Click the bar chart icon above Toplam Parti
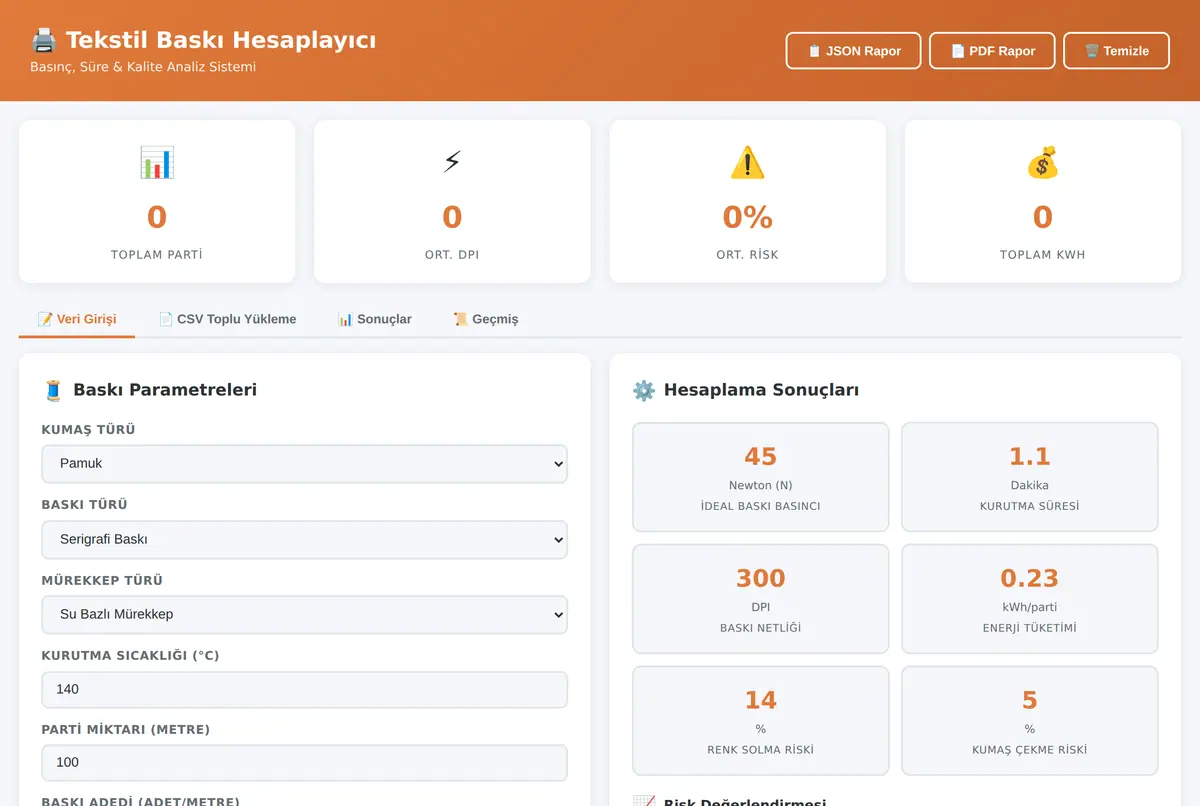Screen dimensions: 1200x806 (157, 162)
